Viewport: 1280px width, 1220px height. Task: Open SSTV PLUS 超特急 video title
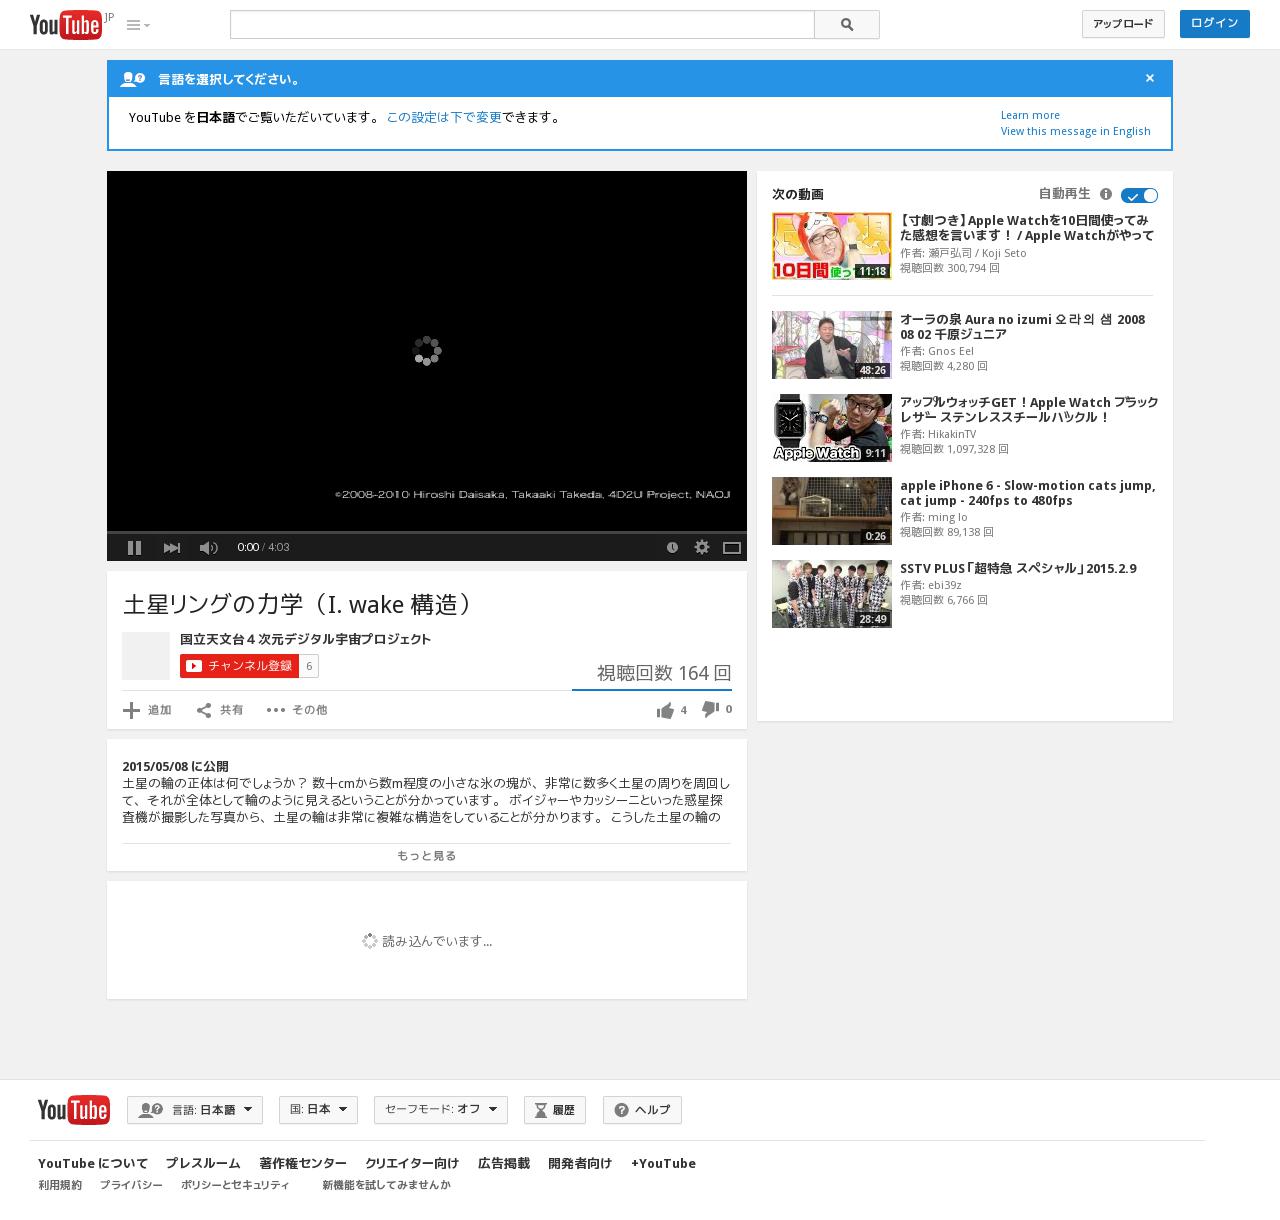[x=1018, y=568]
